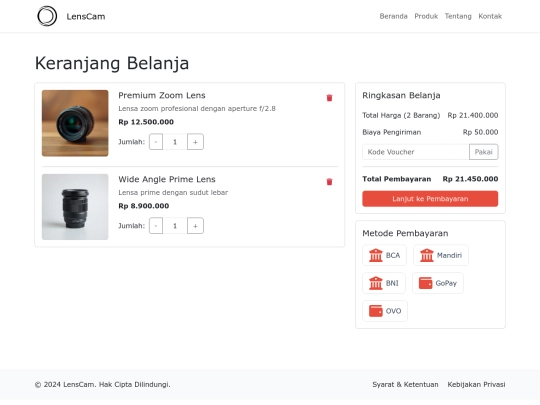Click the Wide Angle Prime Lens product image
Screen dimensions: 540x405
point(75,207)
